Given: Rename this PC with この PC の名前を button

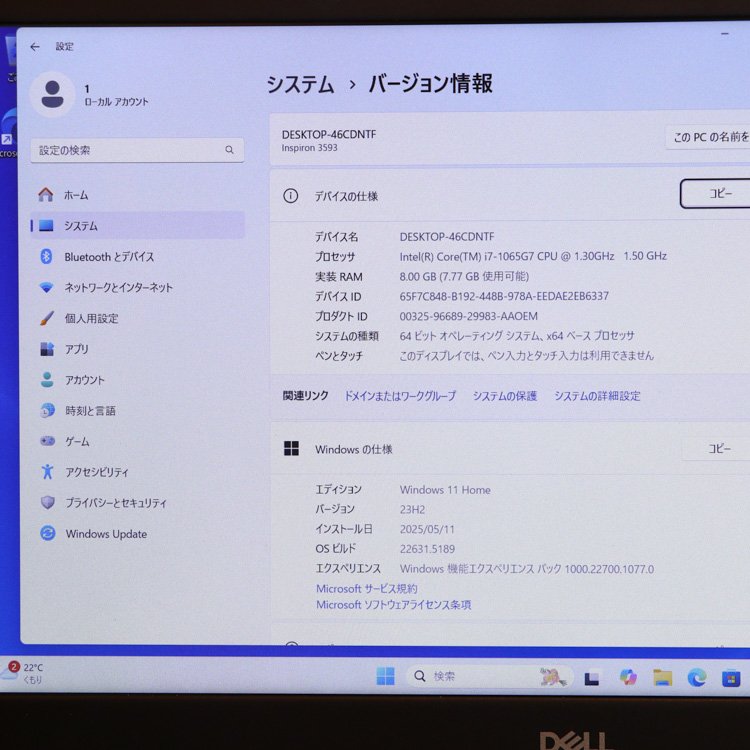Looking at the screenshot, I should 710,137.
